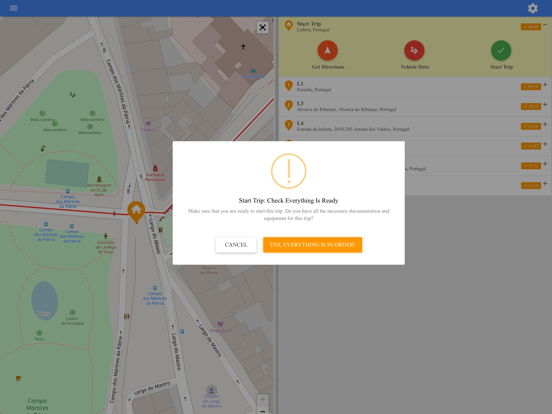Click the 10:26 time badge on L4

(x=531, y=126)
